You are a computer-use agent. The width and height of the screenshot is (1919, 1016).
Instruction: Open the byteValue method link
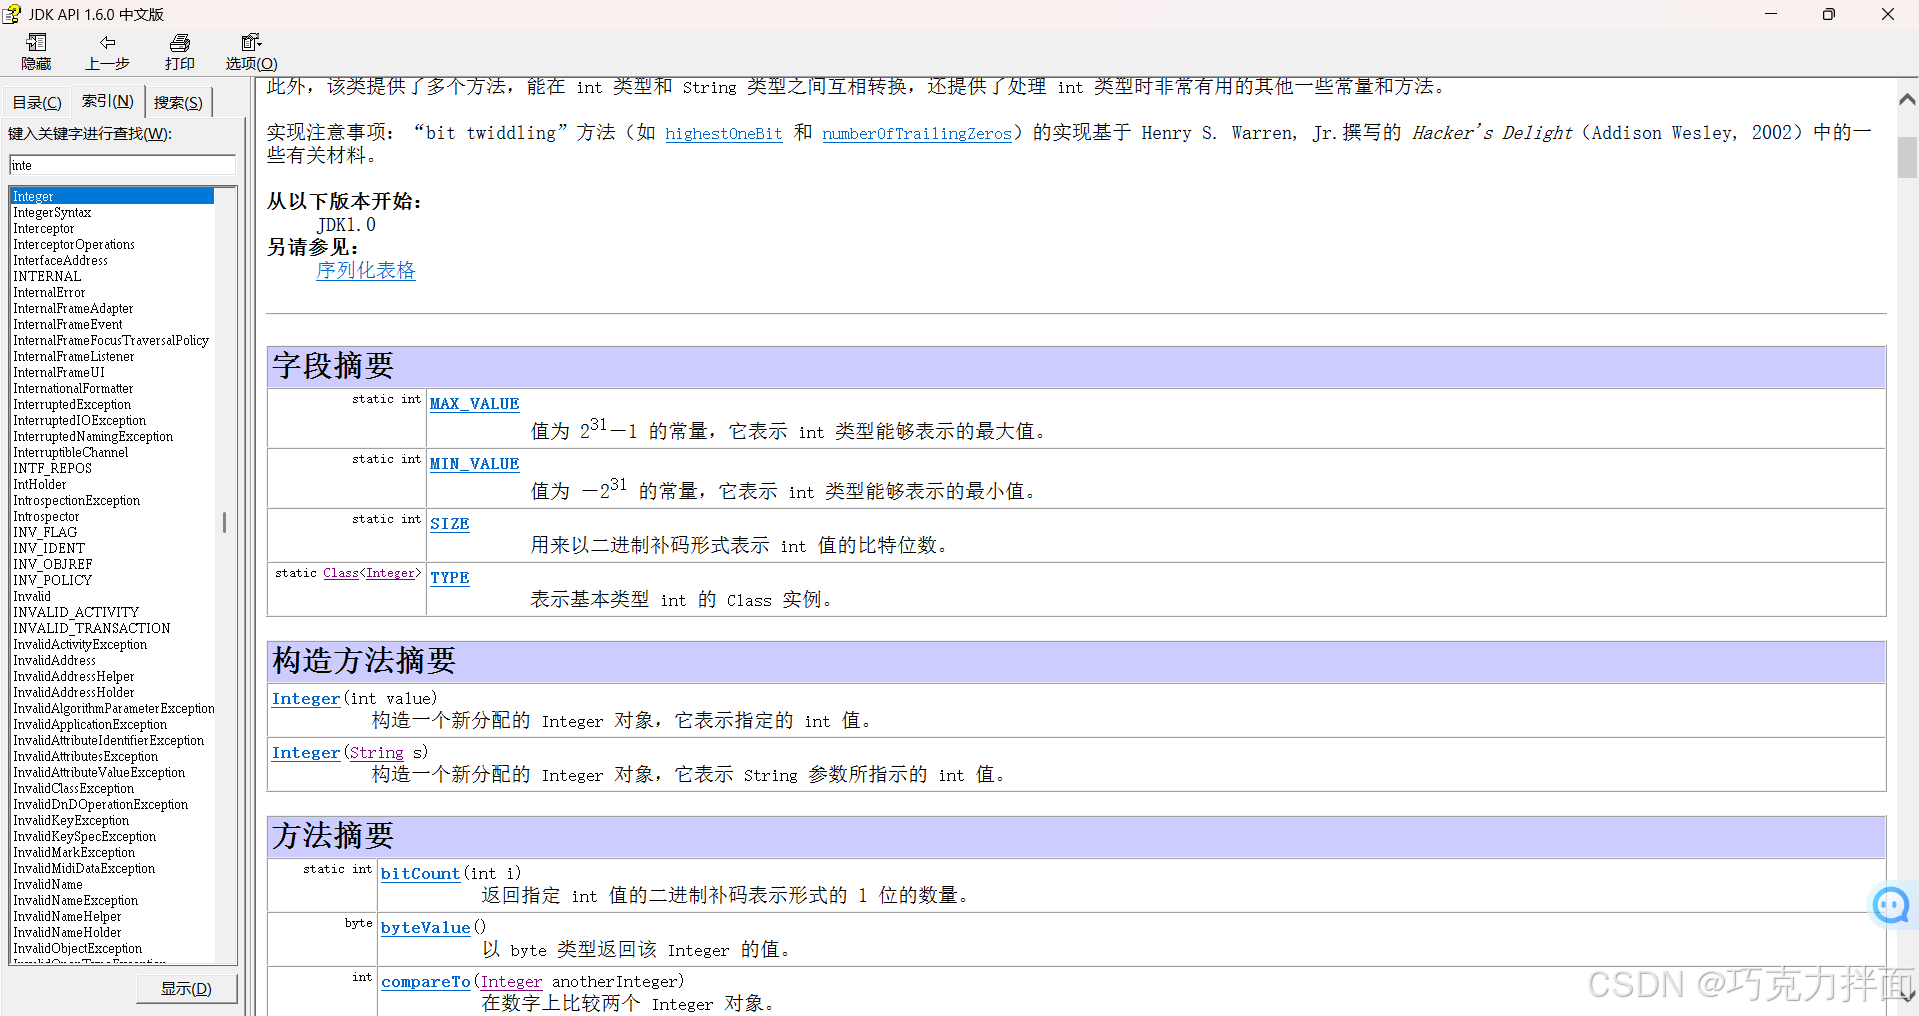point(426,928)
